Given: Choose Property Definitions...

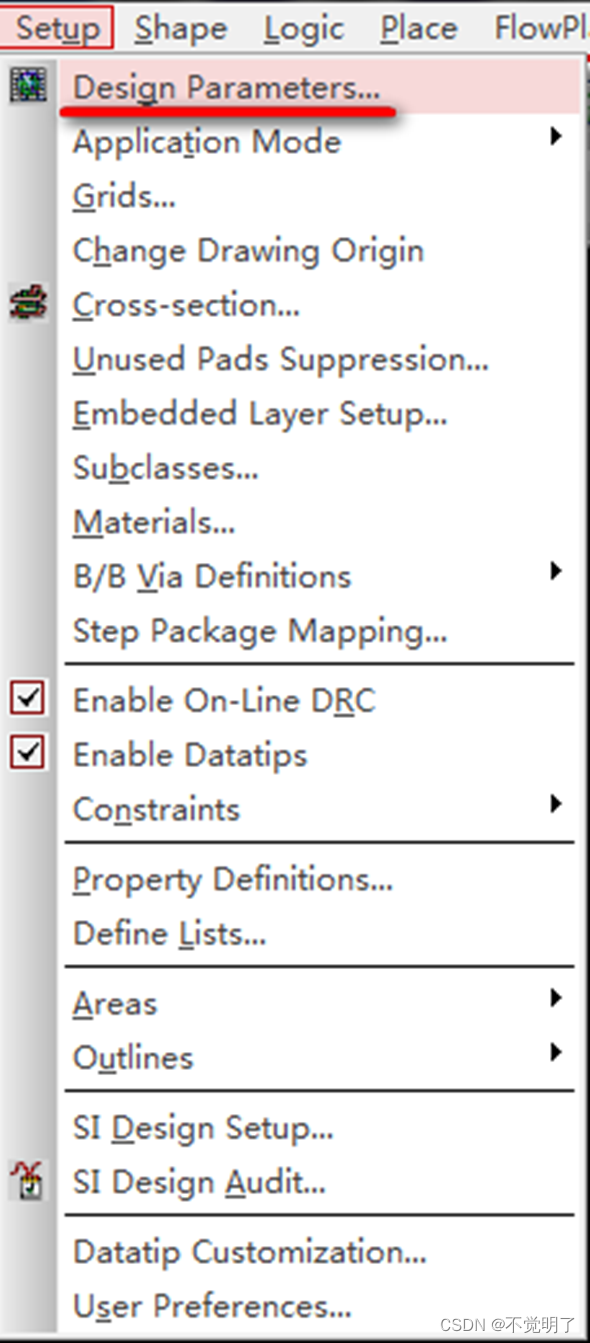Looking at the screenshot, I should pyautogui.click(x=232, y=880).
